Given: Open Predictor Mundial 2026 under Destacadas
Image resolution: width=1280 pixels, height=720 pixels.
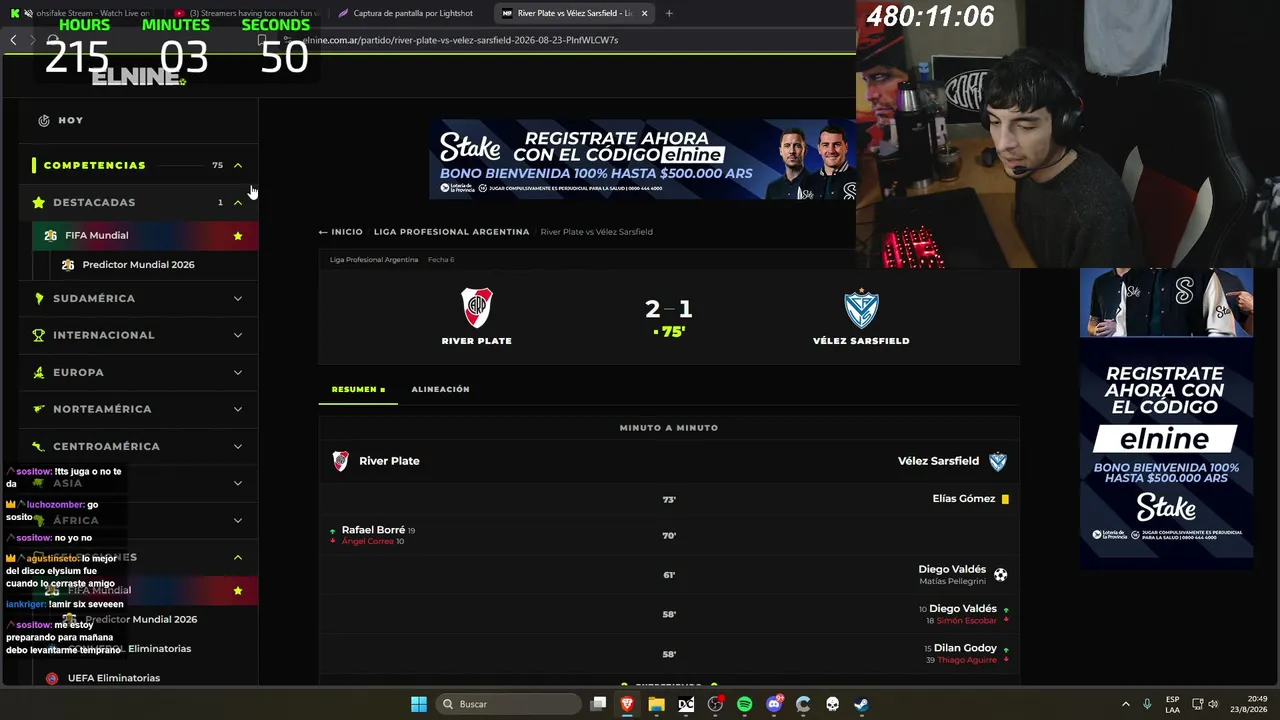Looking at the screenshot, I should [x=139, y=265].
